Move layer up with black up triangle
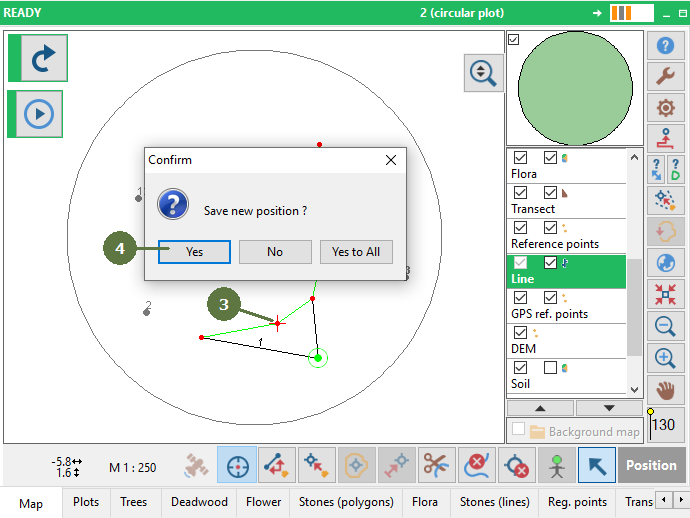This screenshot has width=690, height=518. [540, 408]
